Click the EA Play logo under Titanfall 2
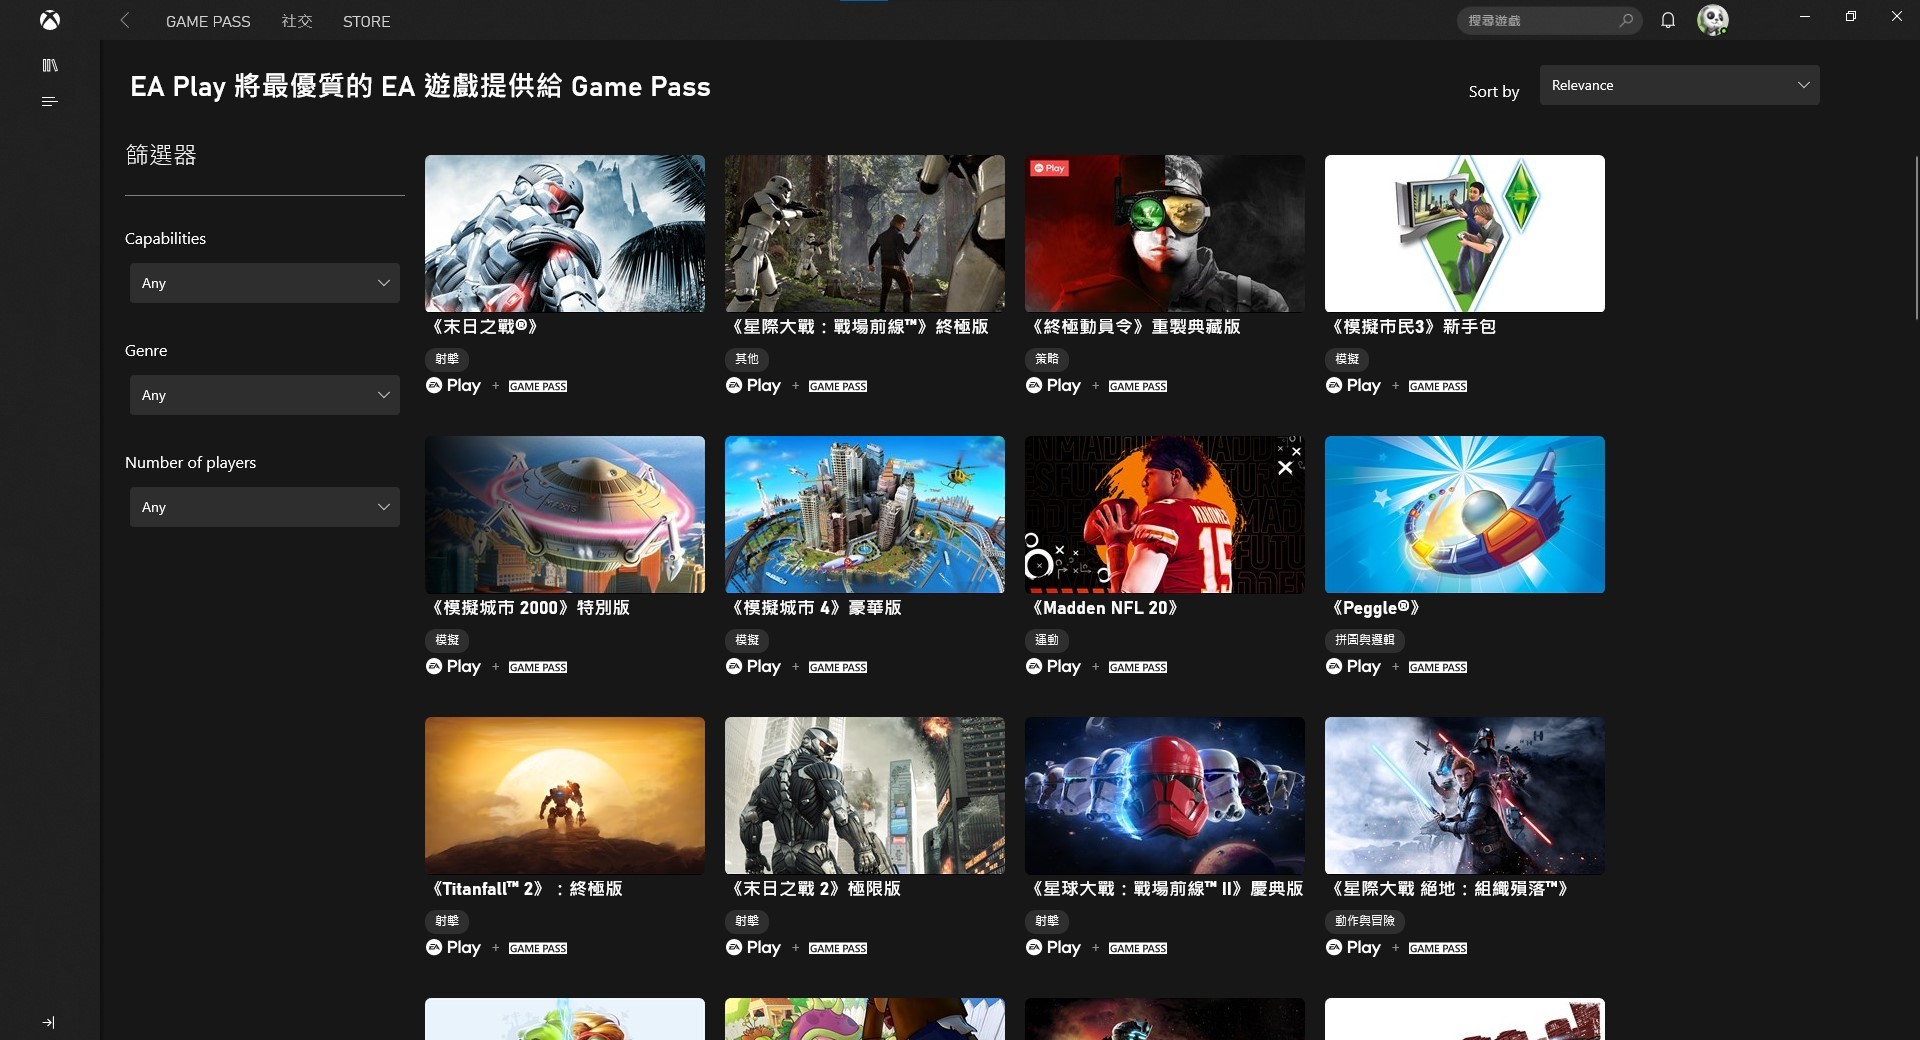 (x=454, y=947)
